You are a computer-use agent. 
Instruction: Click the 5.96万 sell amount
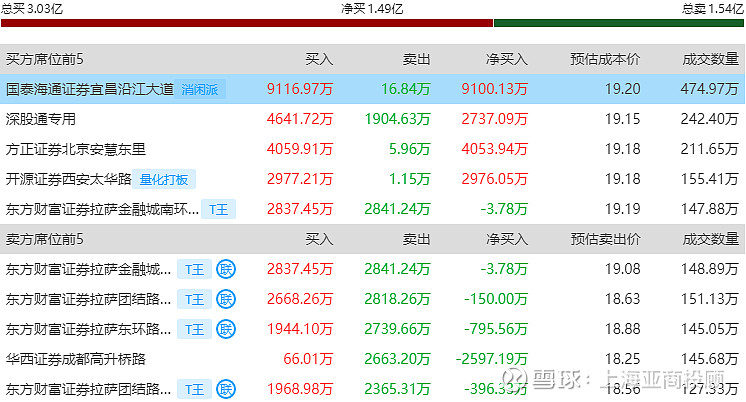point(410,149)
